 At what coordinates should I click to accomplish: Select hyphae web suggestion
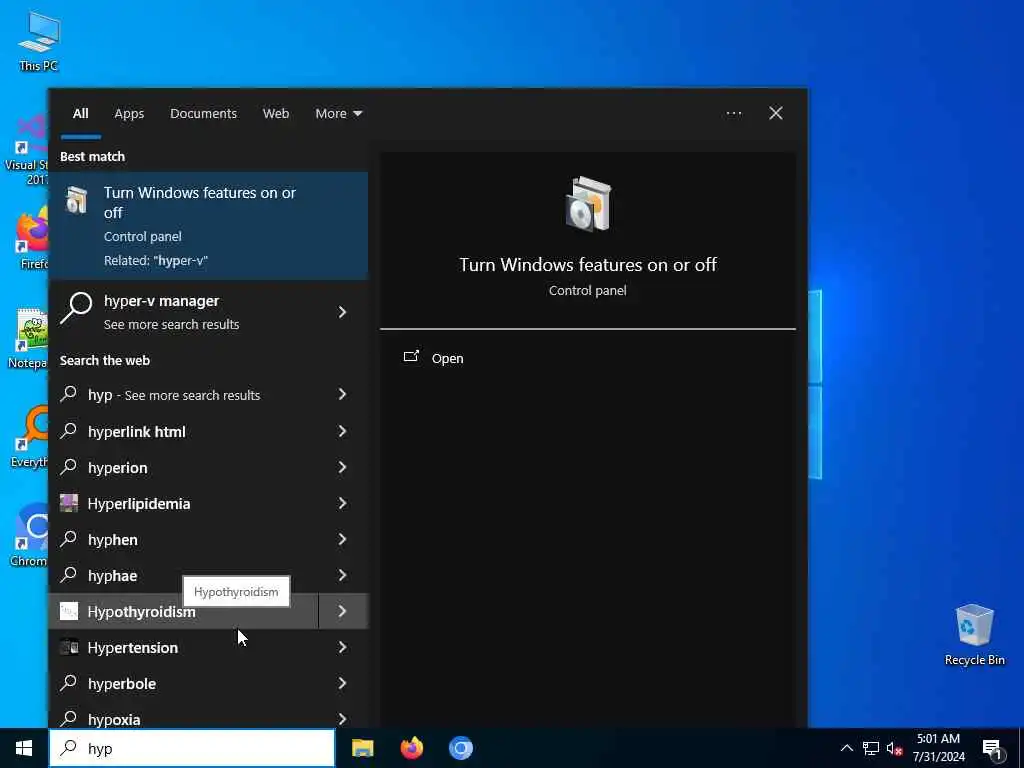[184, 575]
